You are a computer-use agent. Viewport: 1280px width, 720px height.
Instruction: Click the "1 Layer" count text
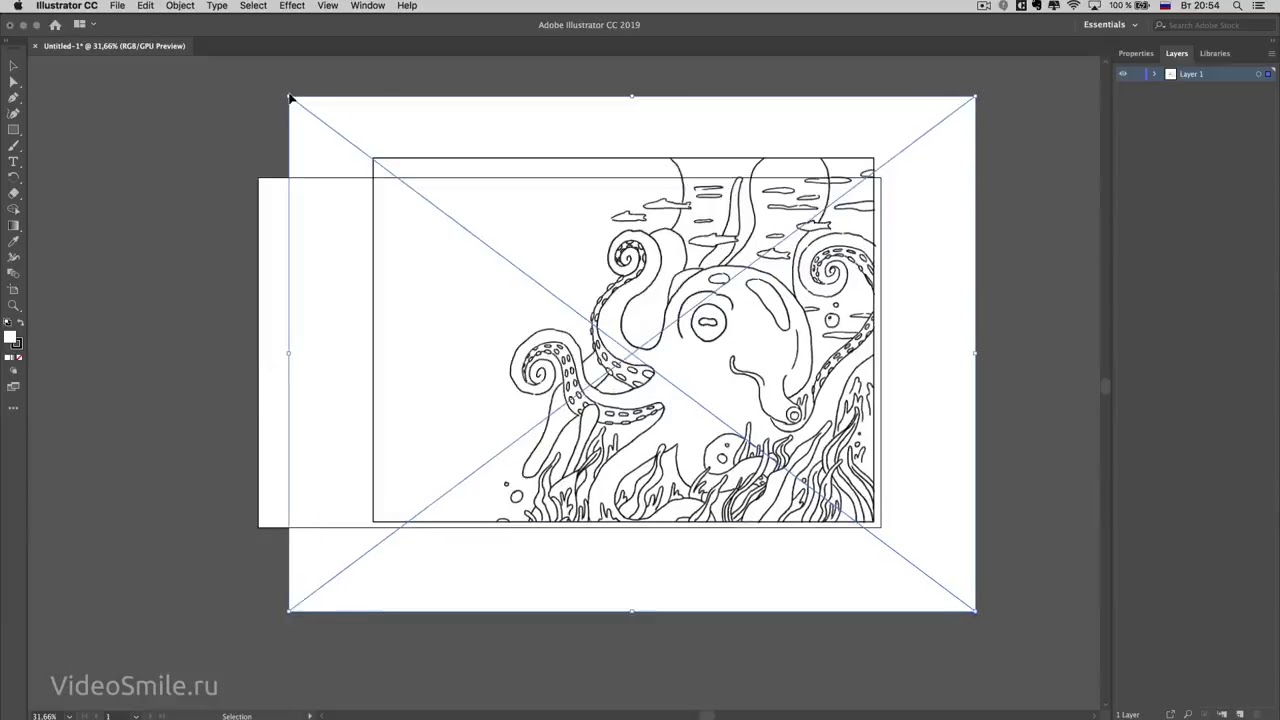1128,715
